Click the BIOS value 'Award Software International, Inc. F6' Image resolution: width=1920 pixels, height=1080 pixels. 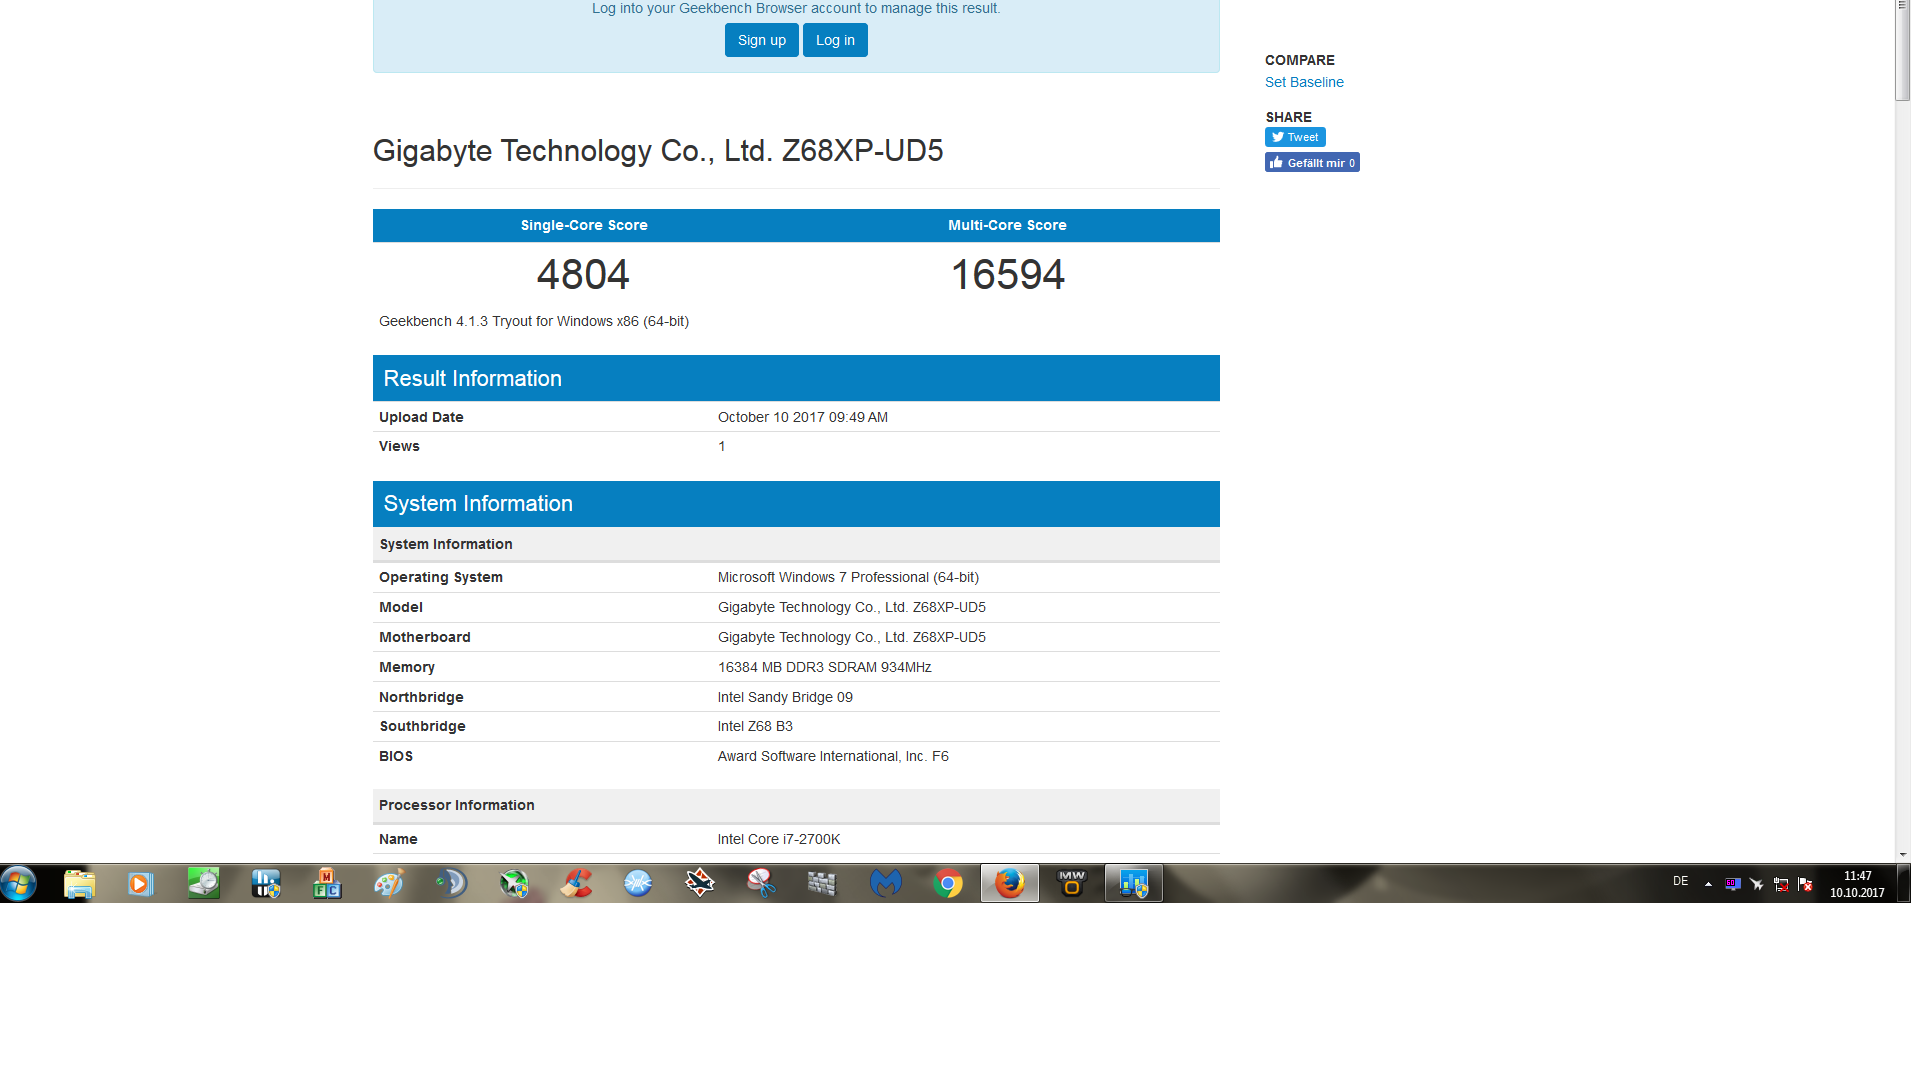point(833,756)
